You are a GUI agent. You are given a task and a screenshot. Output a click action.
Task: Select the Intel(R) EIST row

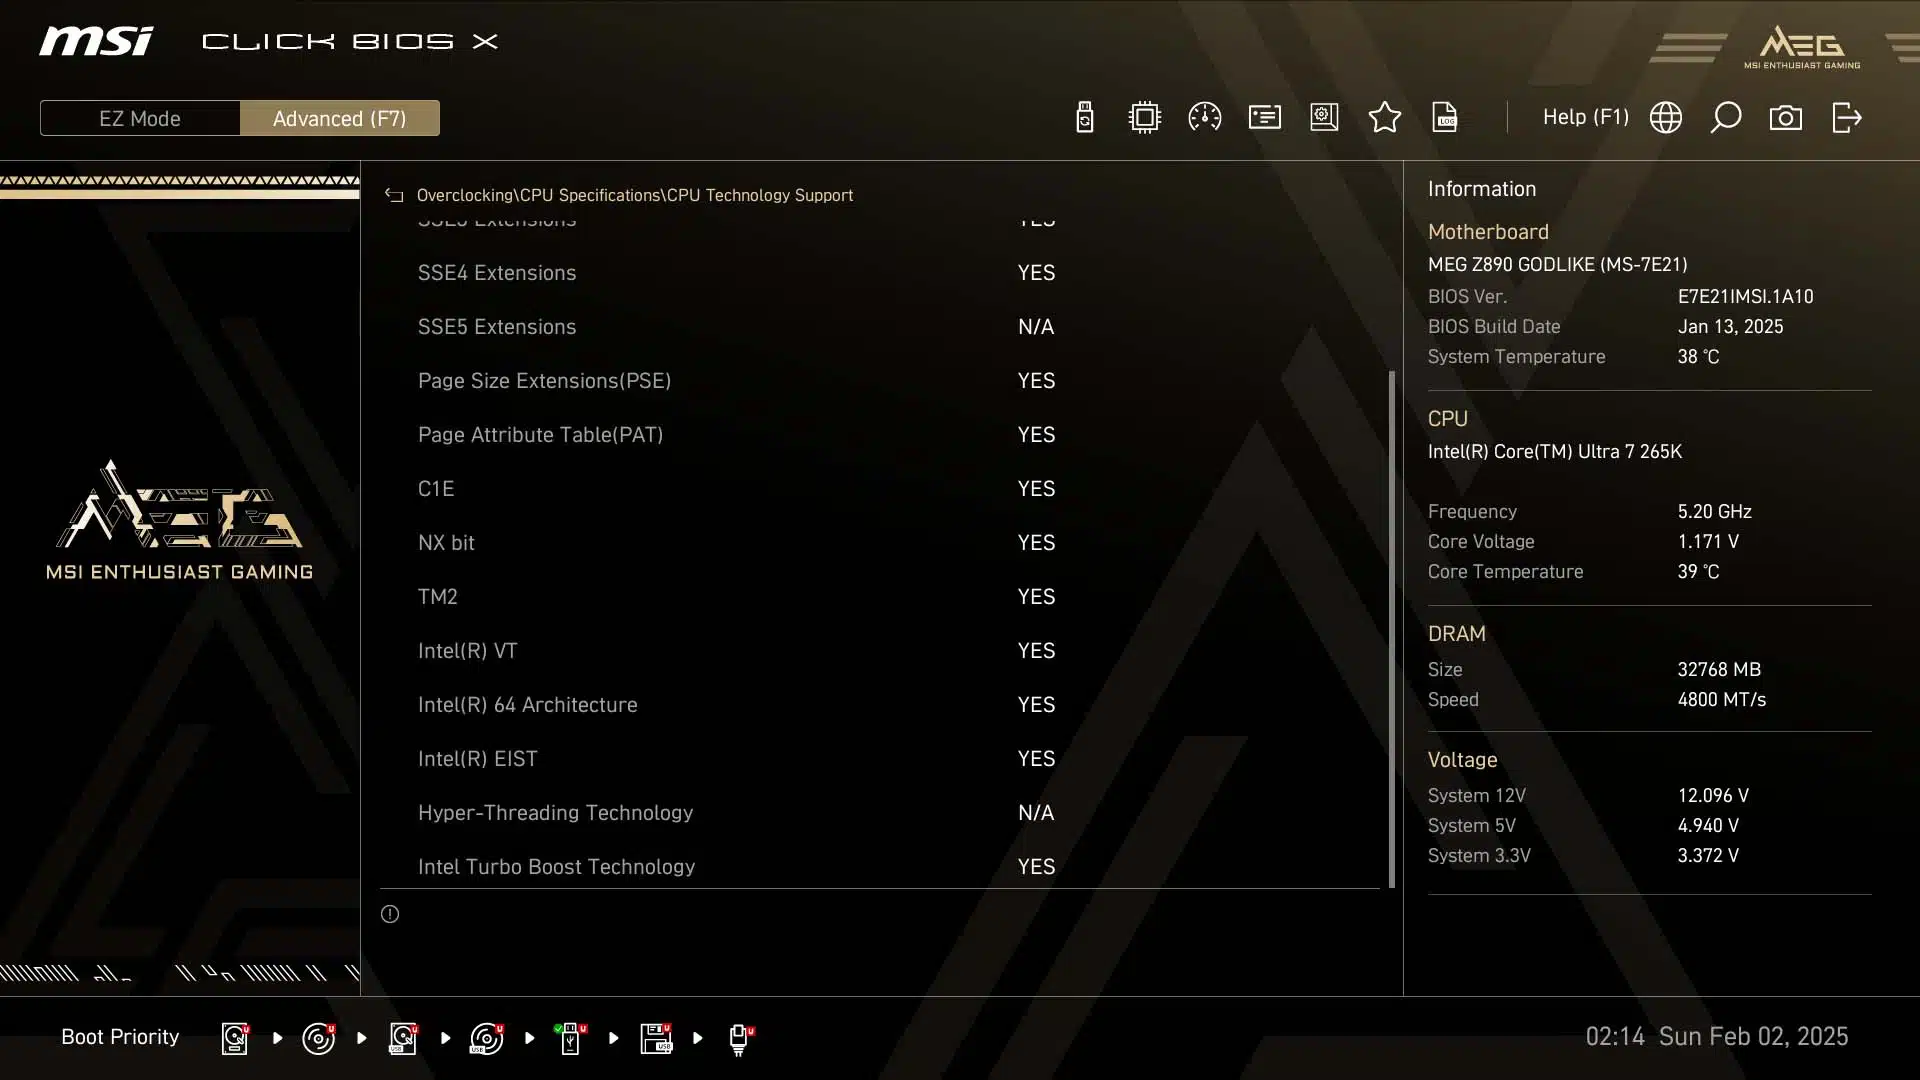(880, 759)
